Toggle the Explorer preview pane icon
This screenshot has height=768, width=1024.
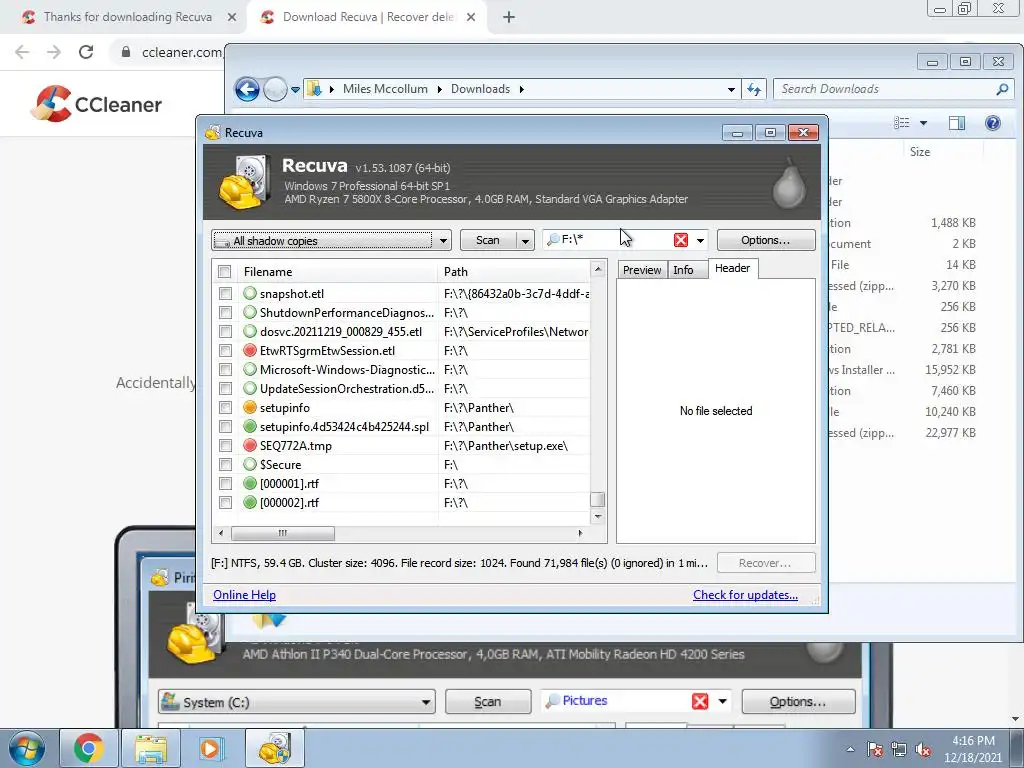click(x=957, y=123)
